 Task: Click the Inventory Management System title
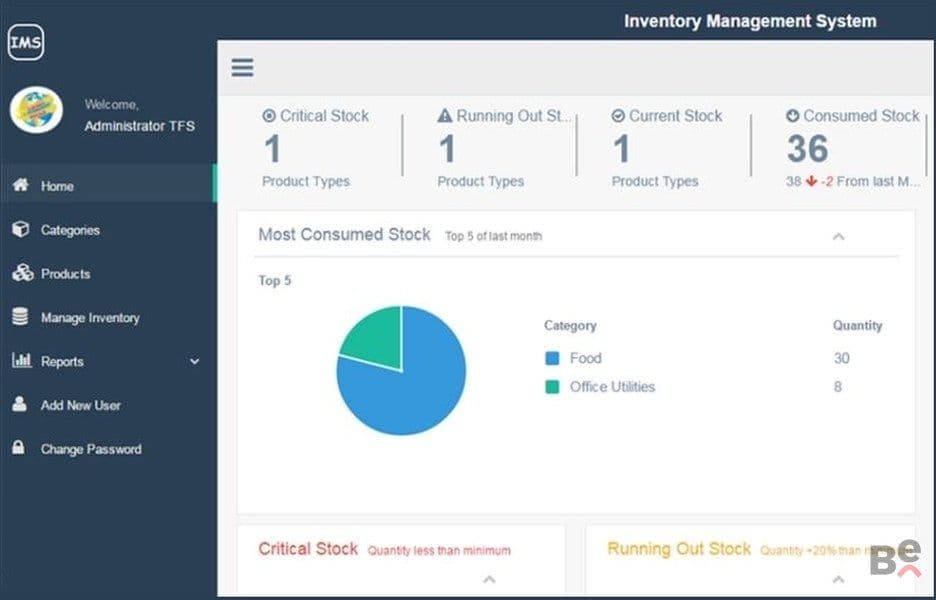750,21
